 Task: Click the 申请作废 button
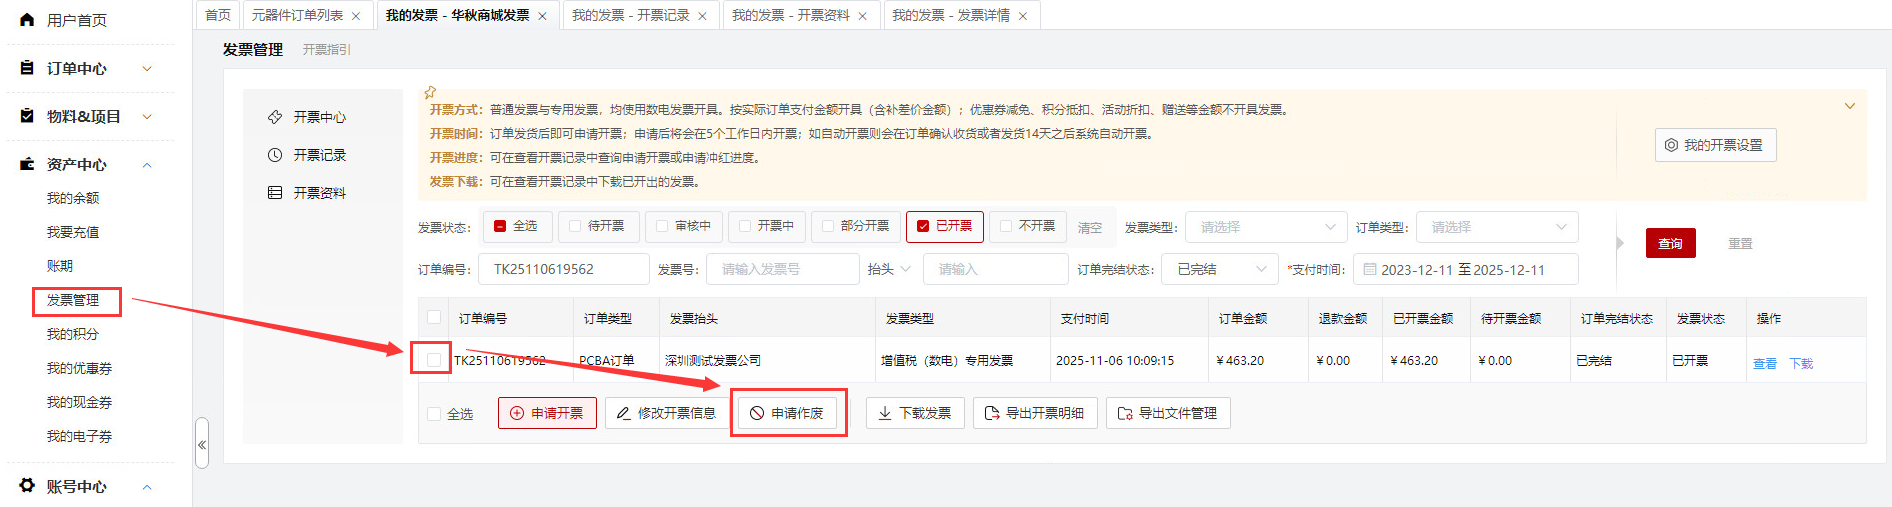(787, 413)
